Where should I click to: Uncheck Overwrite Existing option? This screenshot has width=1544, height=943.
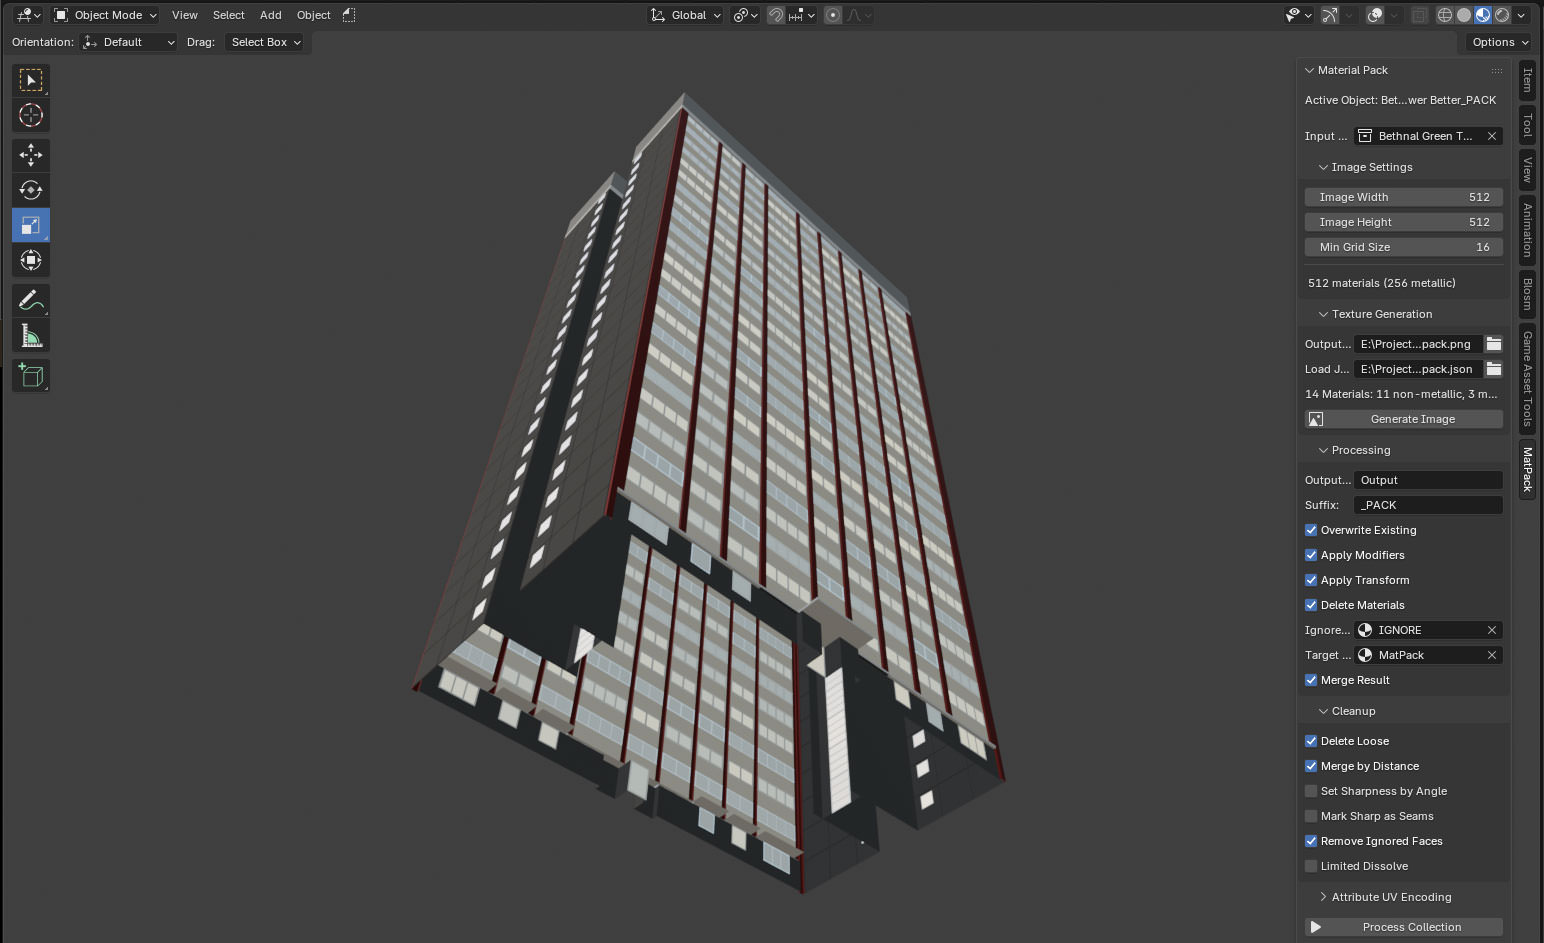(1311, 530)
